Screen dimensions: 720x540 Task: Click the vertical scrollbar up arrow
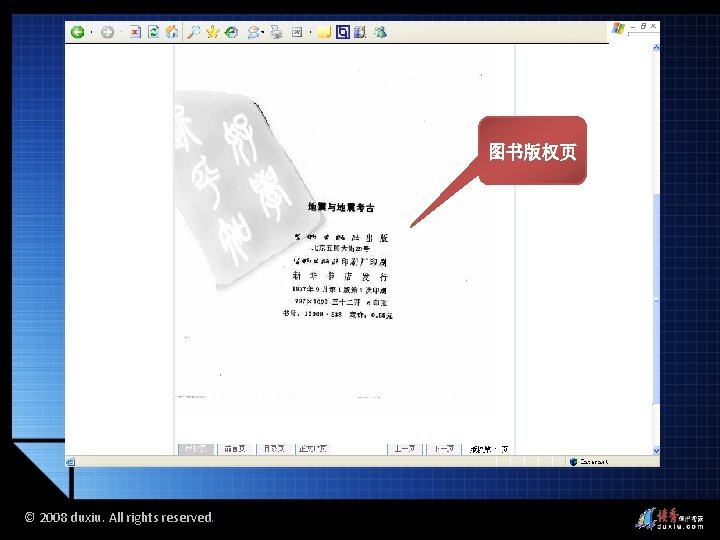pyautogui.click(x=656, y=47)
